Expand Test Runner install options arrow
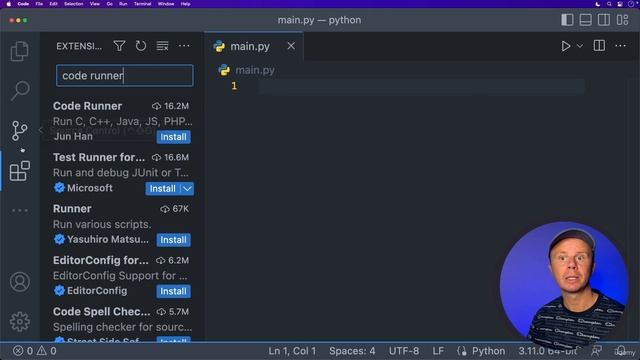Image resolution: width=640 pixels, height=360 pixels. tap(187, 189)
